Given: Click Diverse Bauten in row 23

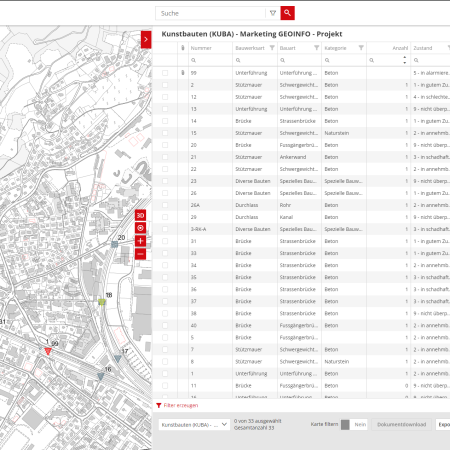Looking at the screenshot, I should tap(253, 181).
